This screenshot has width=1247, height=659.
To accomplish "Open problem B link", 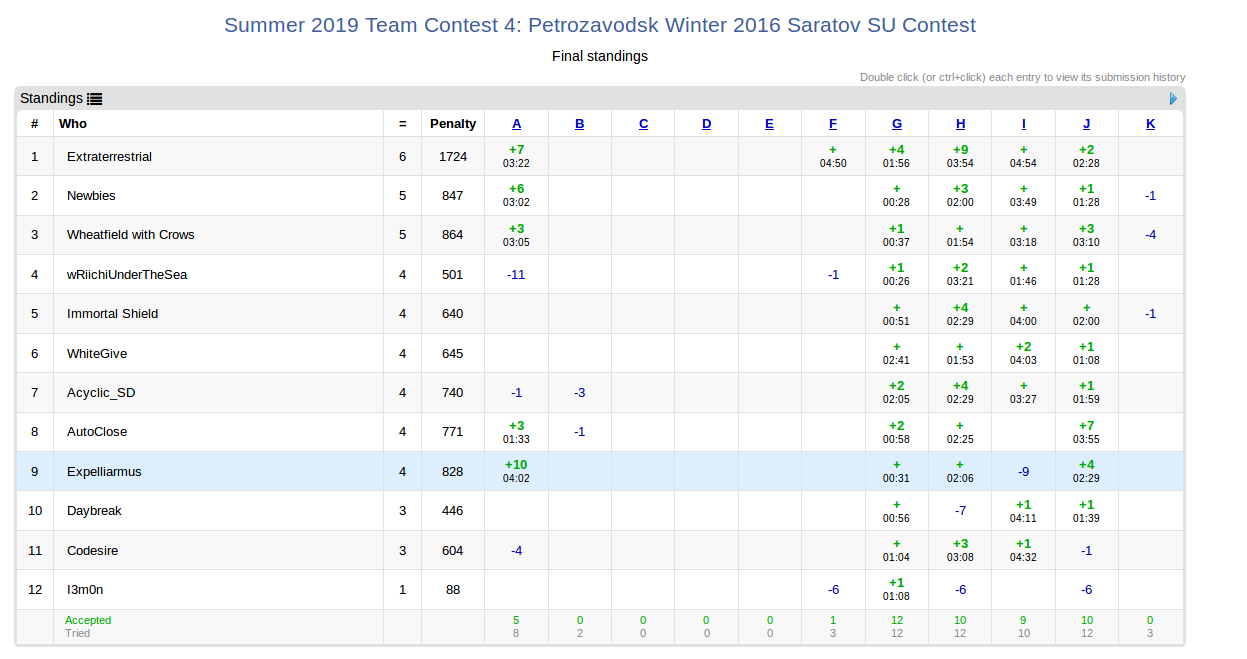I will [x=580, y=124].
